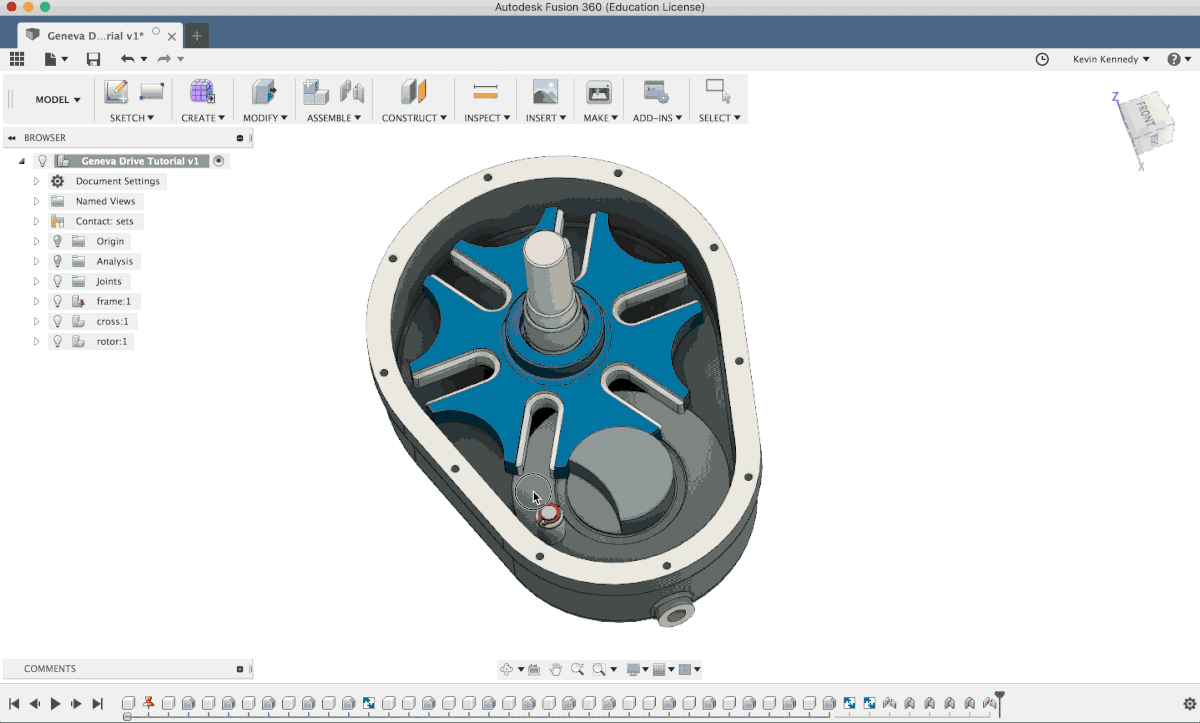Click the New Component assemble icon
The height and width of the screenshot is (723, 1200).
pos(315,92)
